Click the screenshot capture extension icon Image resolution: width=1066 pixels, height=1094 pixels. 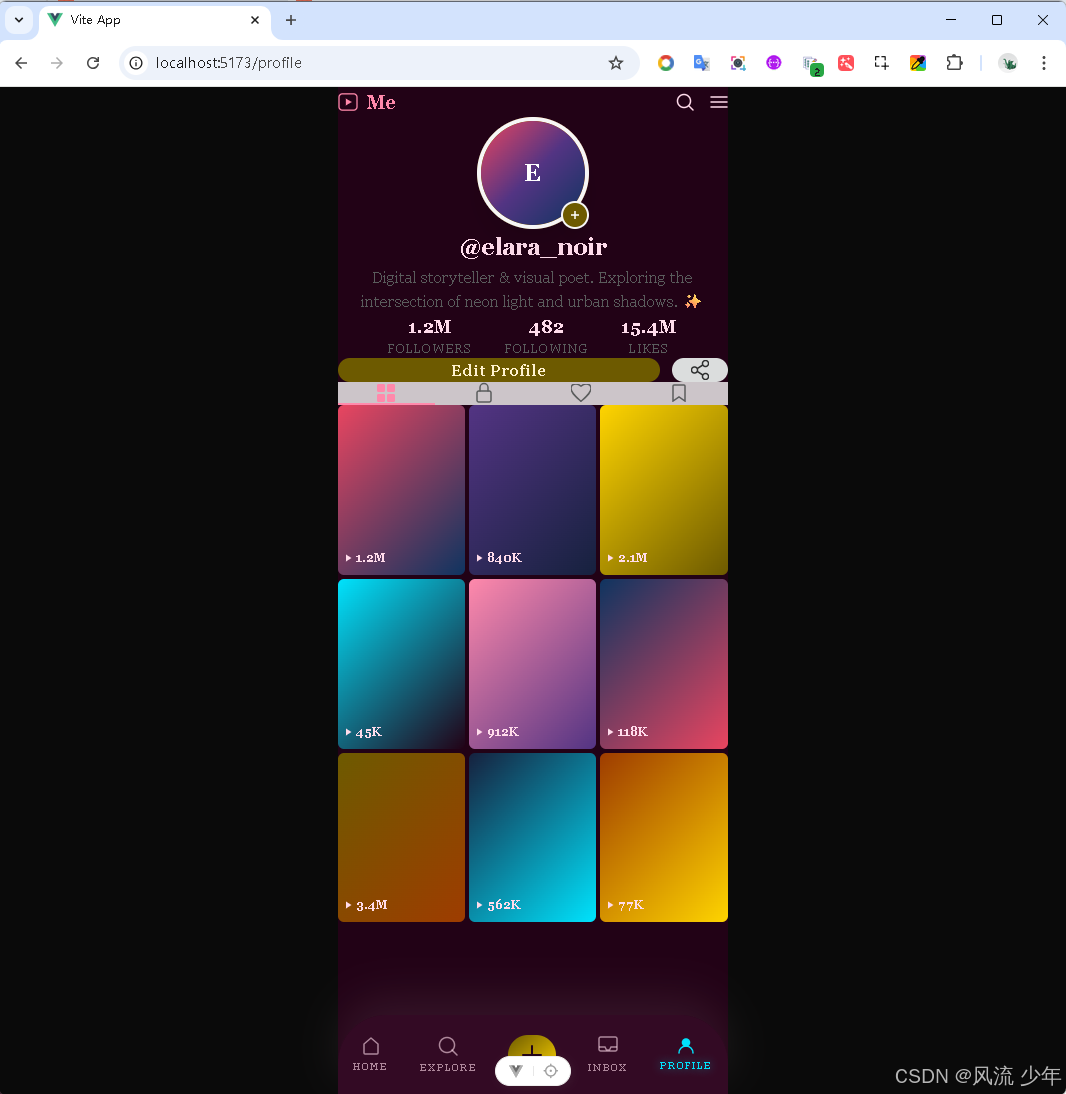point(882,63)
